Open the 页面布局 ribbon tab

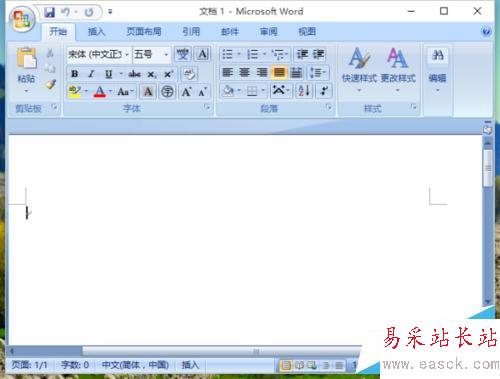pyautogui.click(x=144, y=32)
